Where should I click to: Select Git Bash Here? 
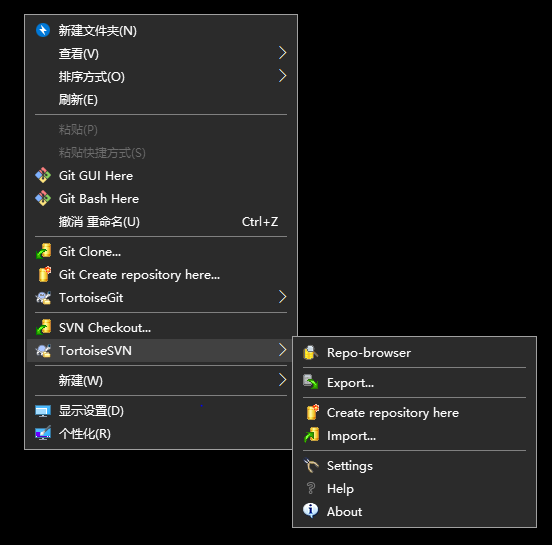tap(161, 198)
